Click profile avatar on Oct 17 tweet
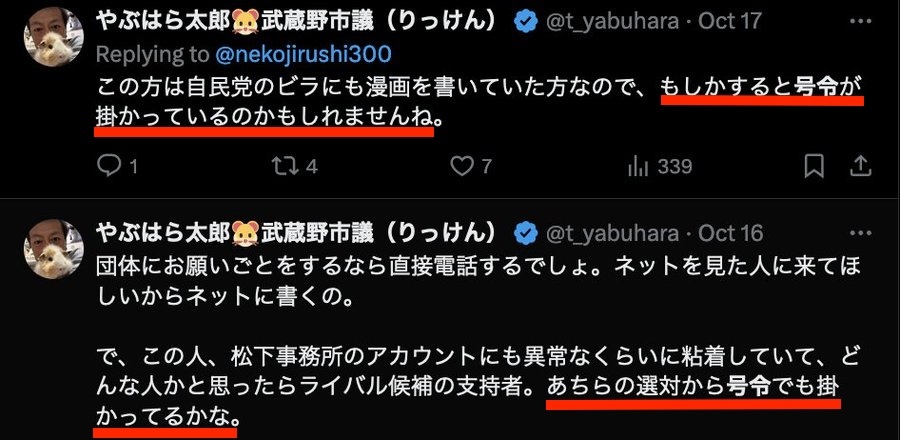 coord(53,37)
